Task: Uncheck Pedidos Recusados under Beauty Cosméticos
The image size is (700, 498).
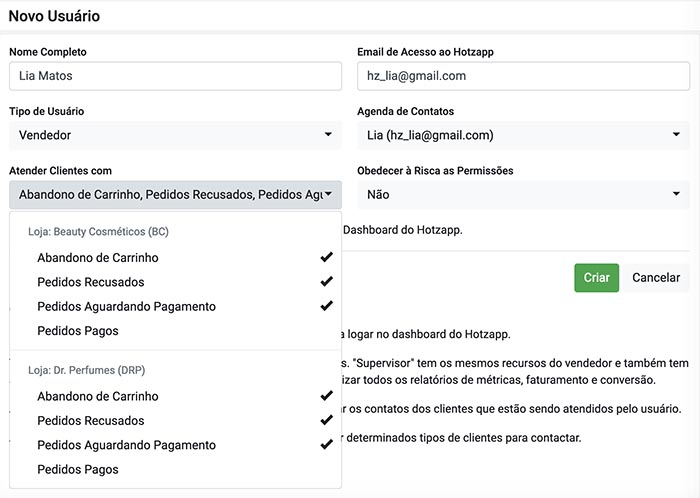Action: click(x=175, y=282)
